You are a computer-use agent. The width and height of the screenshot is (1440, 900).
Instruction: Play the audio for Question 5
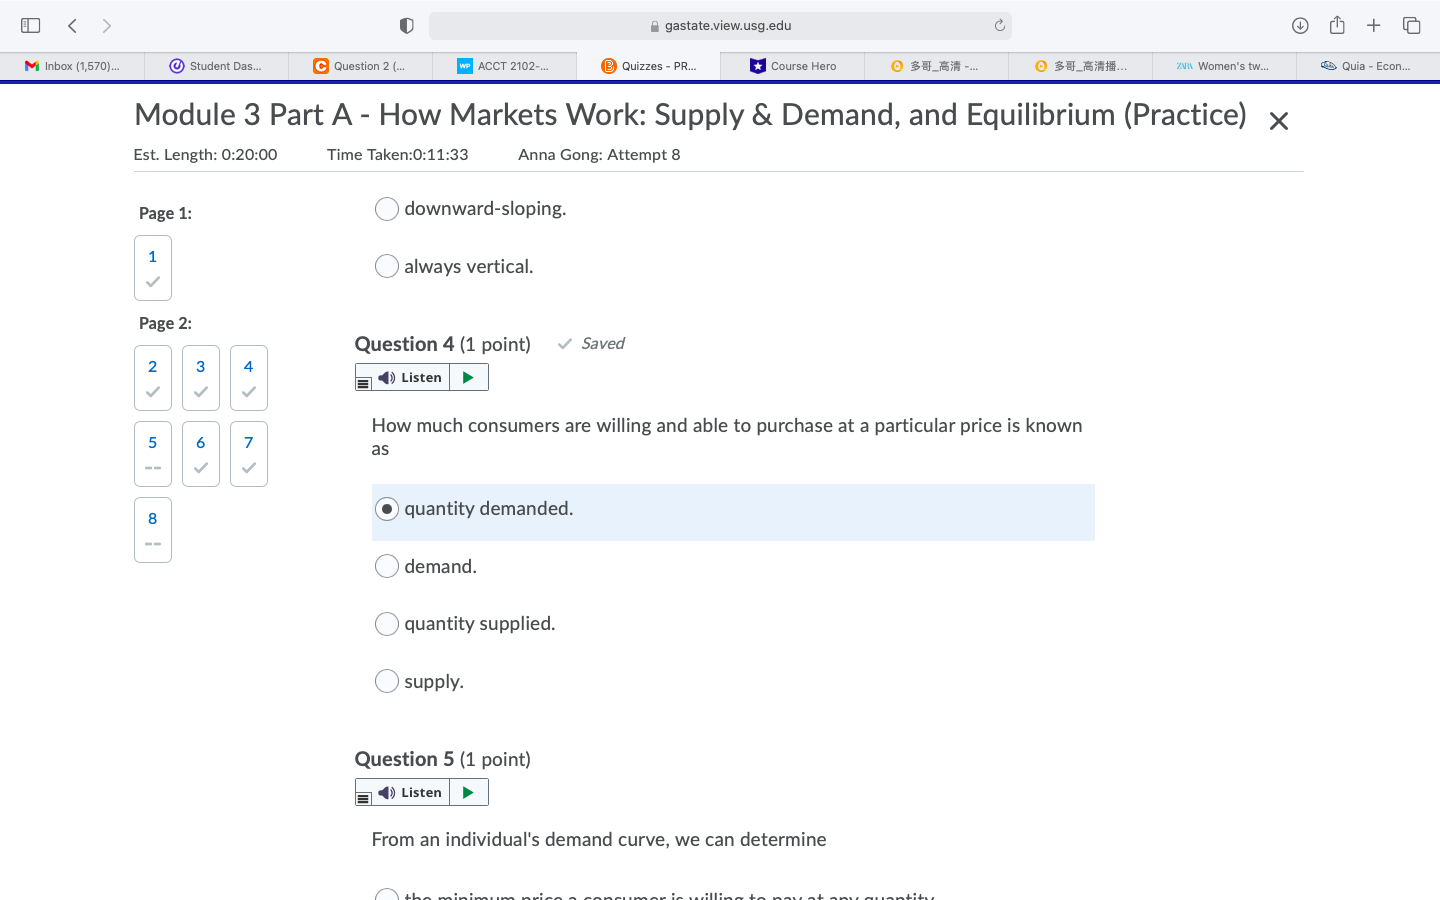pyautogui.click(x=468, y=791)
